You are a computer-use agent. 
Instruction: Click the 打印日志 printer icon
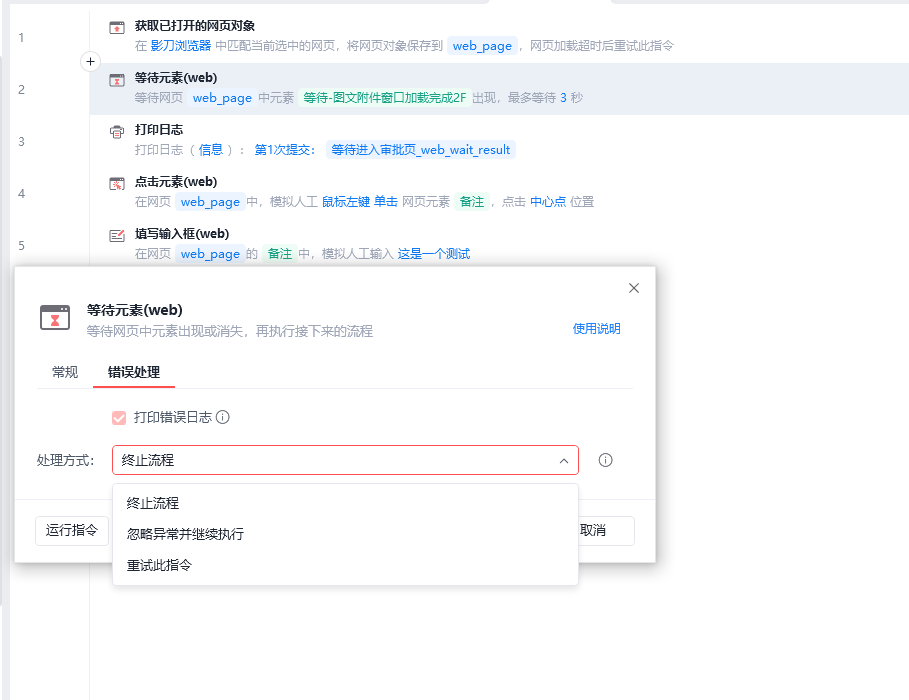(117, 132)
